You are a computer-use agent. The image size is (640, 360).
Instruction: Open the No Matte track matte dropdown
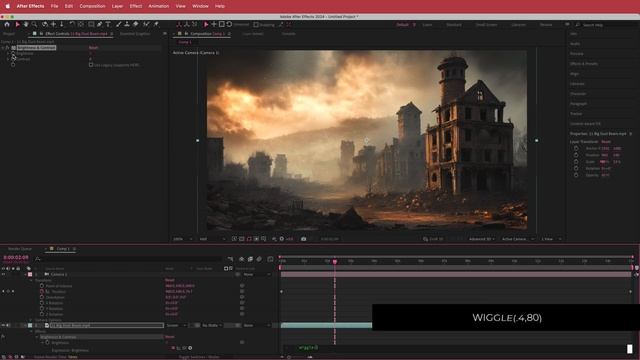click(x=212, y=325)
